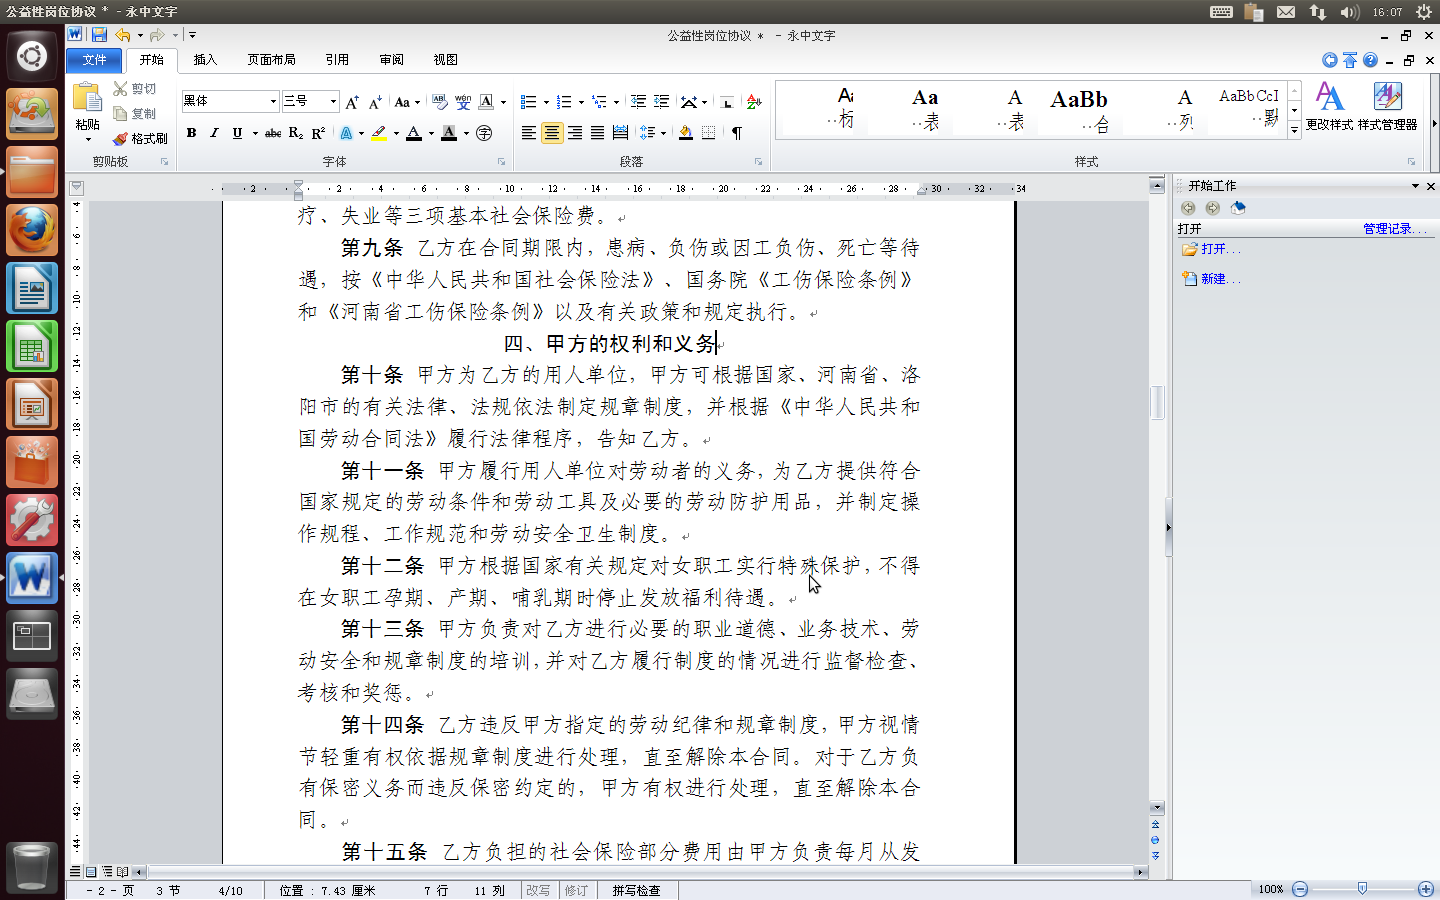This screenshot has height=900, width=1440.
Task: Toggle center alignment button
Action: [x=552, y=133]
